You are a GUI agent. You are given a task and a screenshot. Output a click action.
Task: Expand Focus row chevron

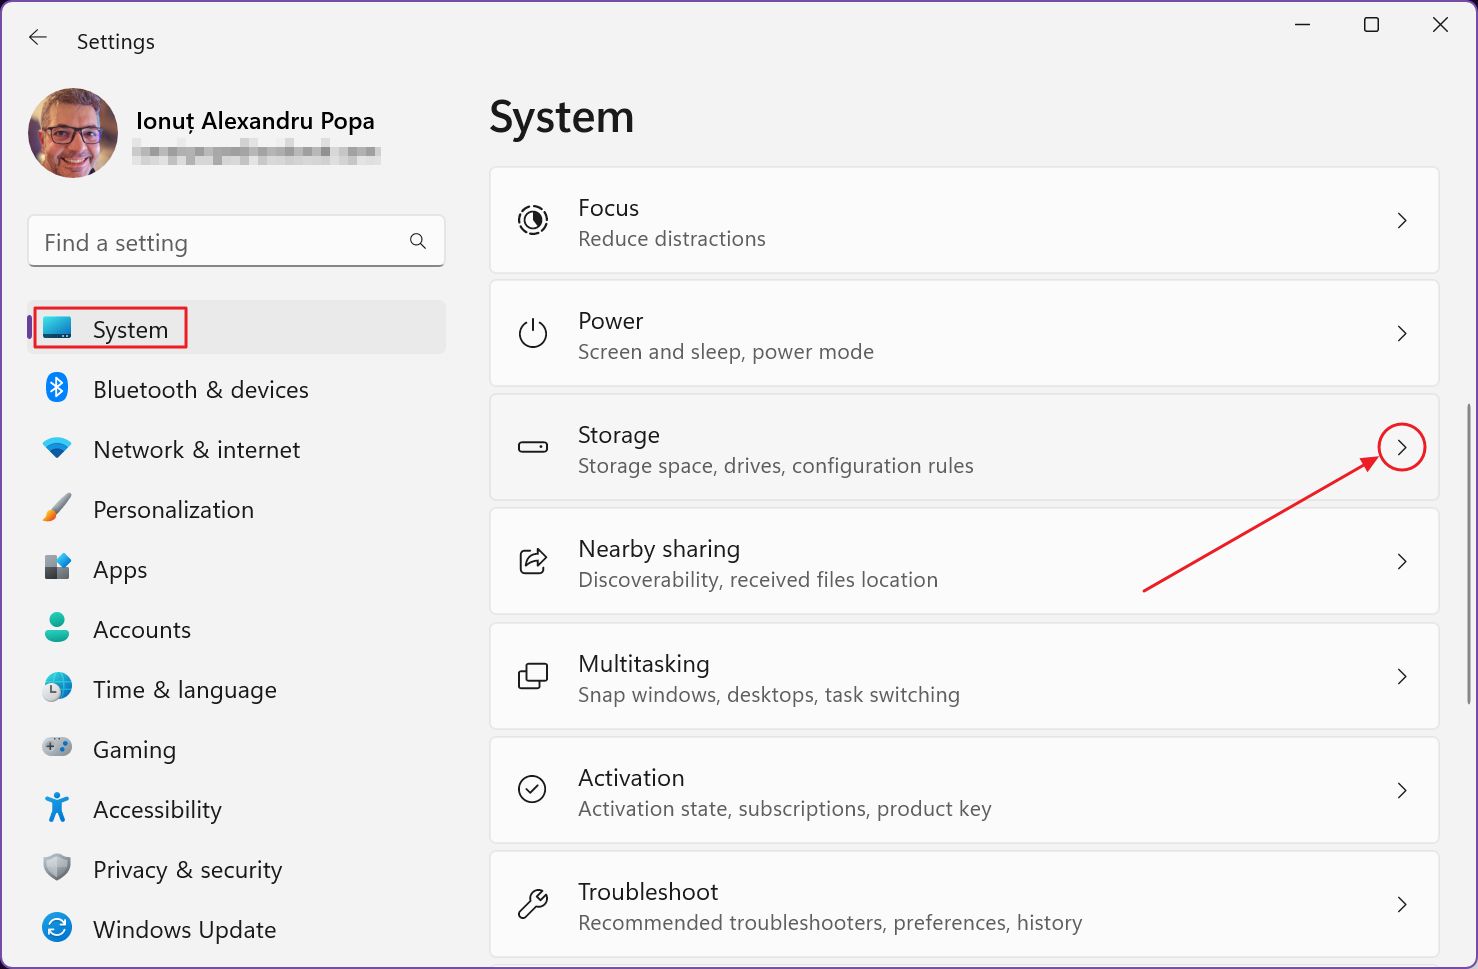coord(1402,220)
